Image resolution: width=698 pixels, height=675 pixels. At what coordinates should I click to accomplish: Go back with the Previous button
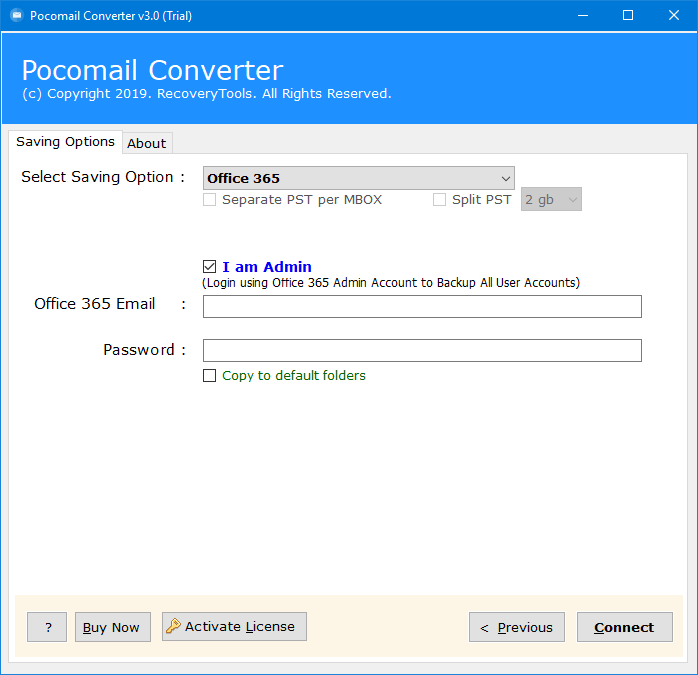pyautogui.click(x=517, y=627)
